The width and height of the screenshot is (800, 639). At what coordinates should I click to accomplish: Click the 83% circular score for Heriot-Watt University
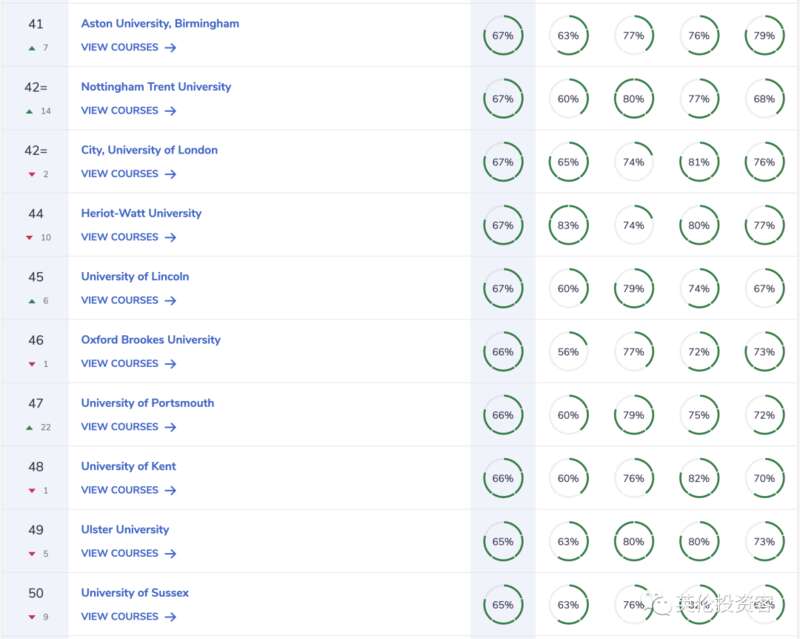click(x=568, y=225)
